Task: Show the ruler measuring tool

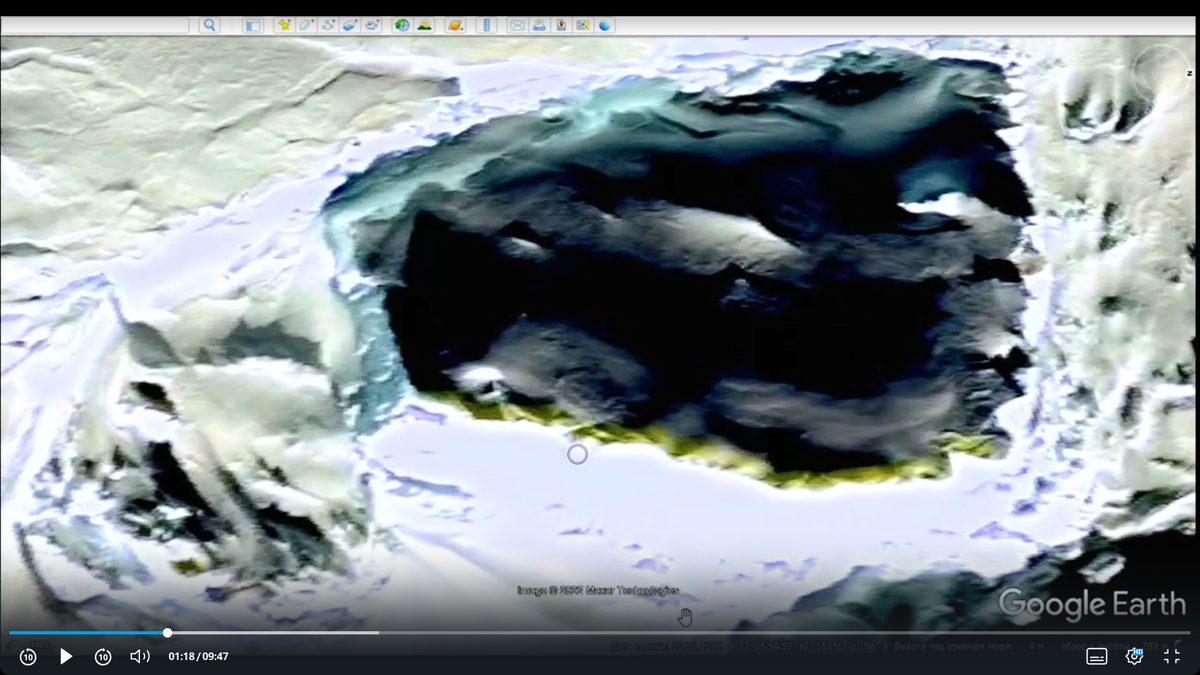Action: [x=486, y=25]
